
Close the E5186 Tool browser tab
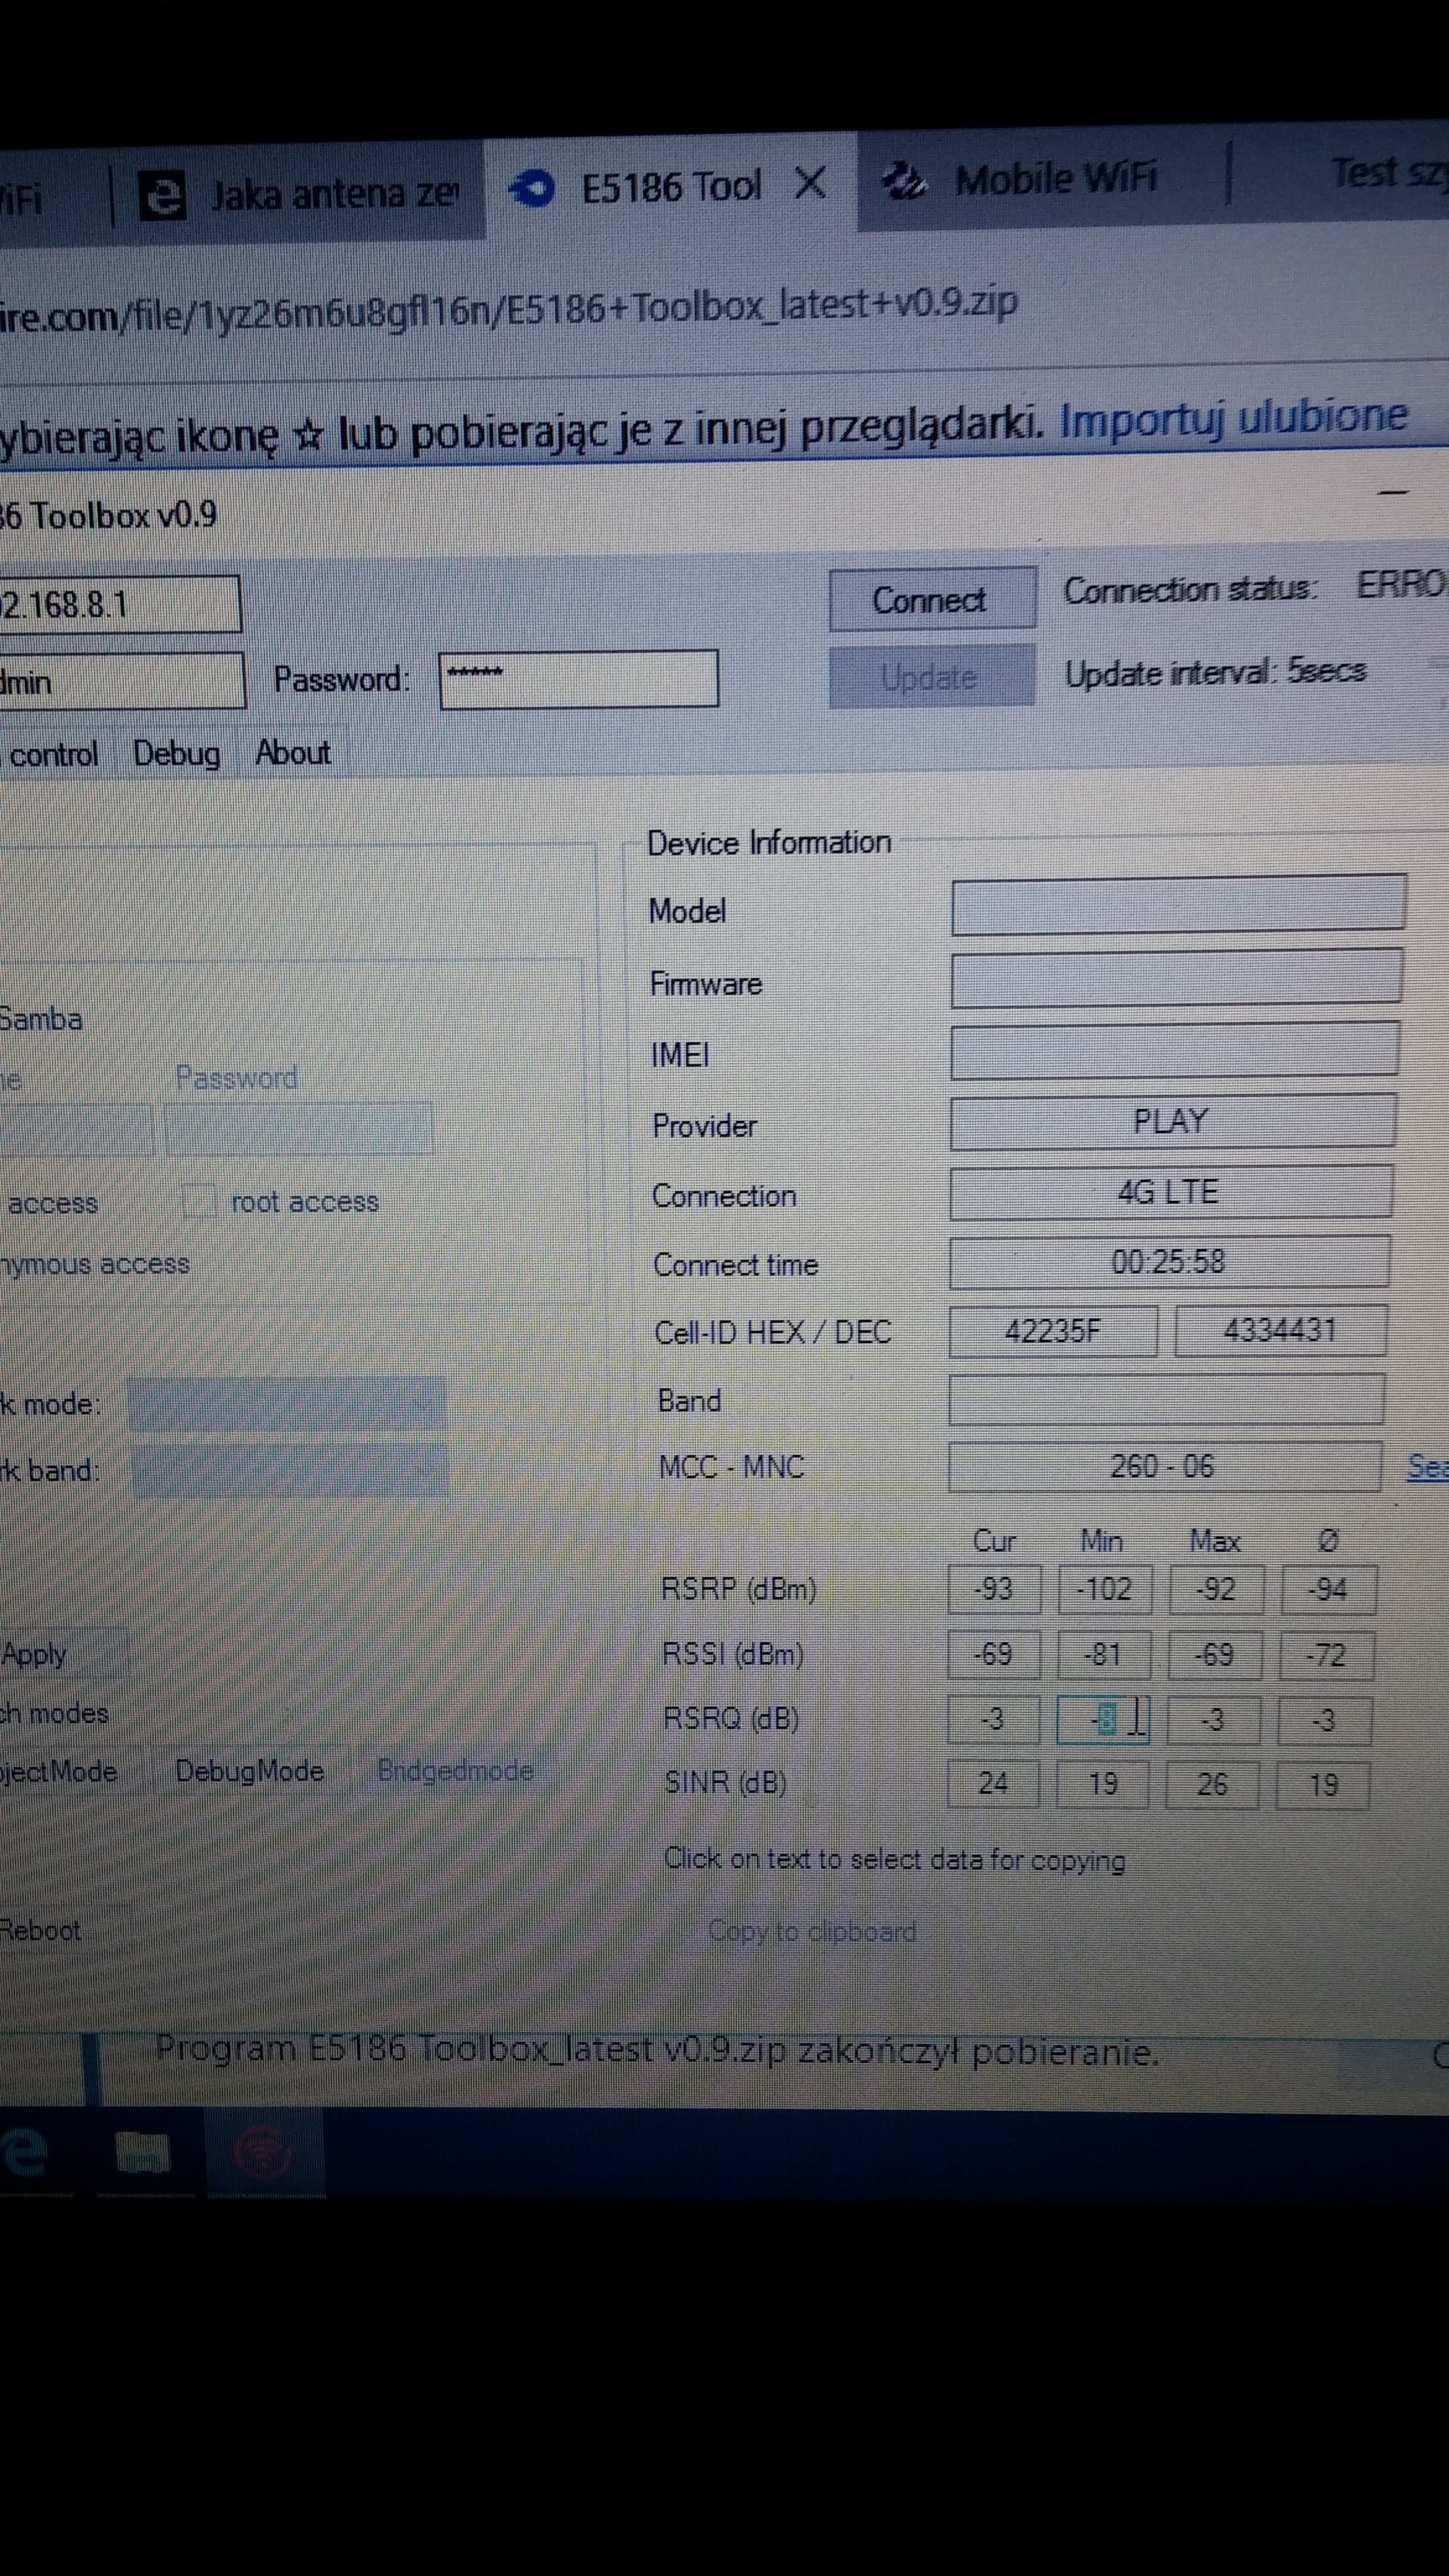(x=809, y=183)
